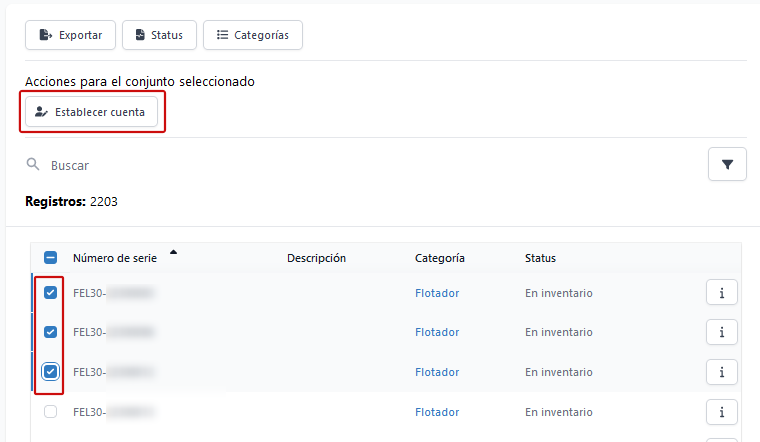Open the filter funnel icon button
760x442 pixels.
[x=727, y=164]
